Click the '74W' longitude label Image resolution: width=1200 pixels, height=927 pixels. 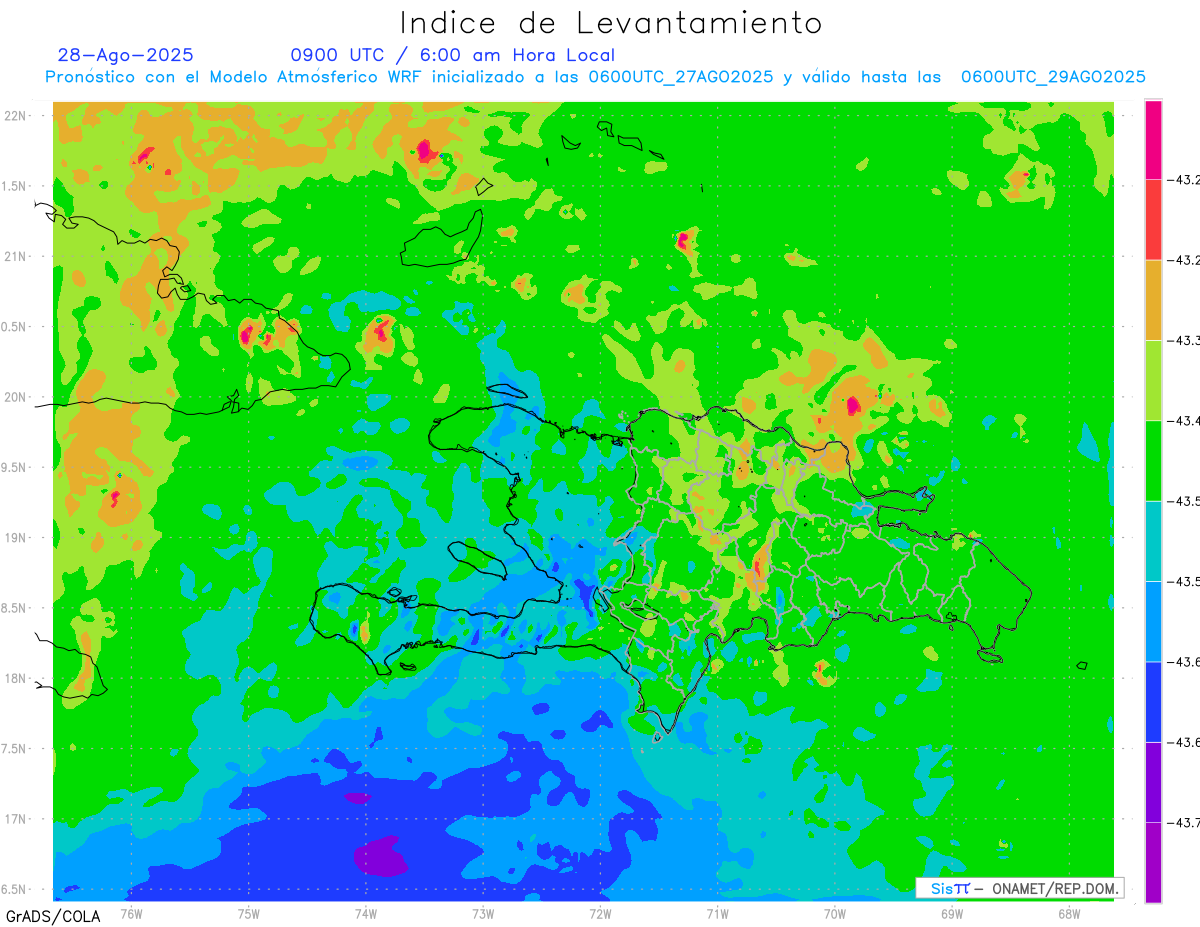(365, 913)
